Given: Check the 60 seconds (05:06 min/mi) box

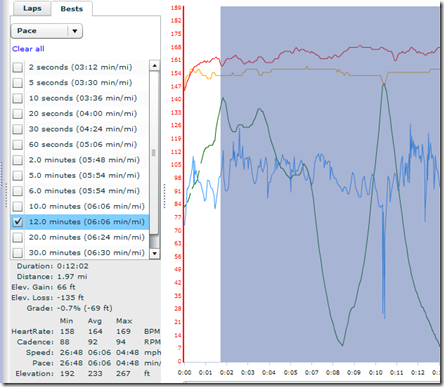Looking at the screenshot, I should pyautogui.click(x=18, y=145).
